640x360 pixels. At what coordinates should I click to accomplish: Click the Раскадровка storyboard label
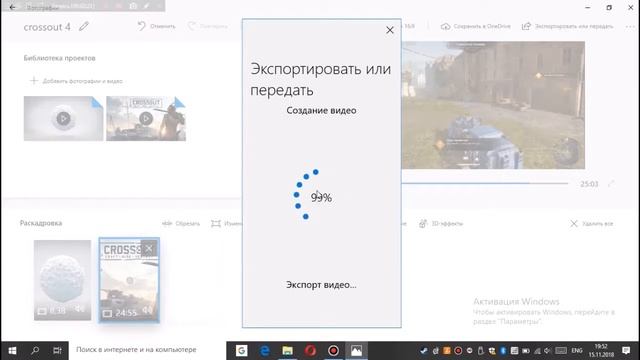[x=41, y=223]
